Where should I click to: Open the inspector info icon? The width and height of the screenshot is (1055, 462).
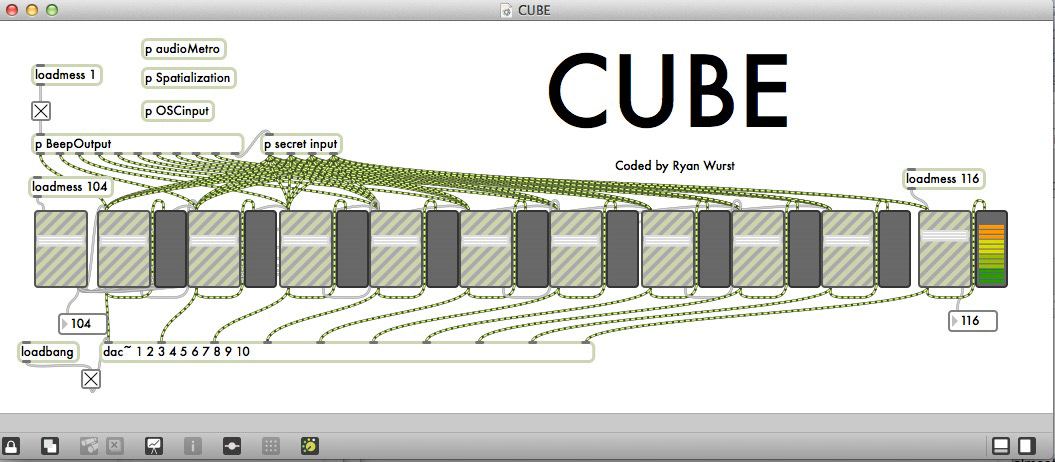193,445
